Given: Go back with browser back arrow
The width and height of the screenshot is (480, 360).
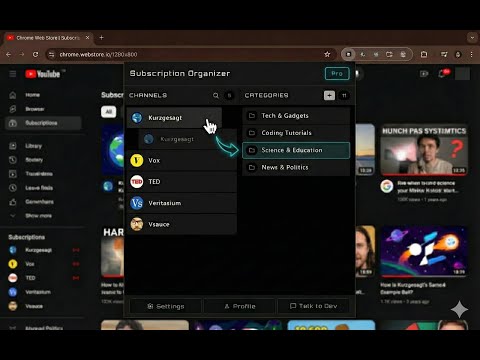Looking at the screenshot, I should [x=9, y=54].
